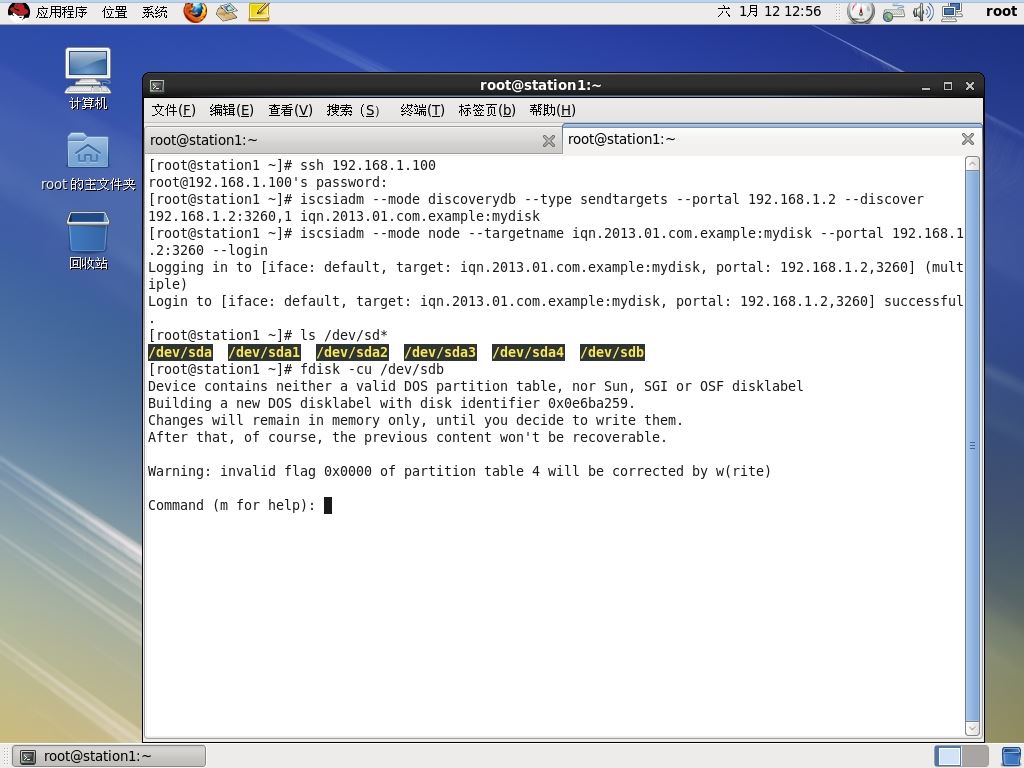Open the network connection tray icon
Viewport: 1024px width, 768px height.
pyautogui.click(x=952, y=12)
